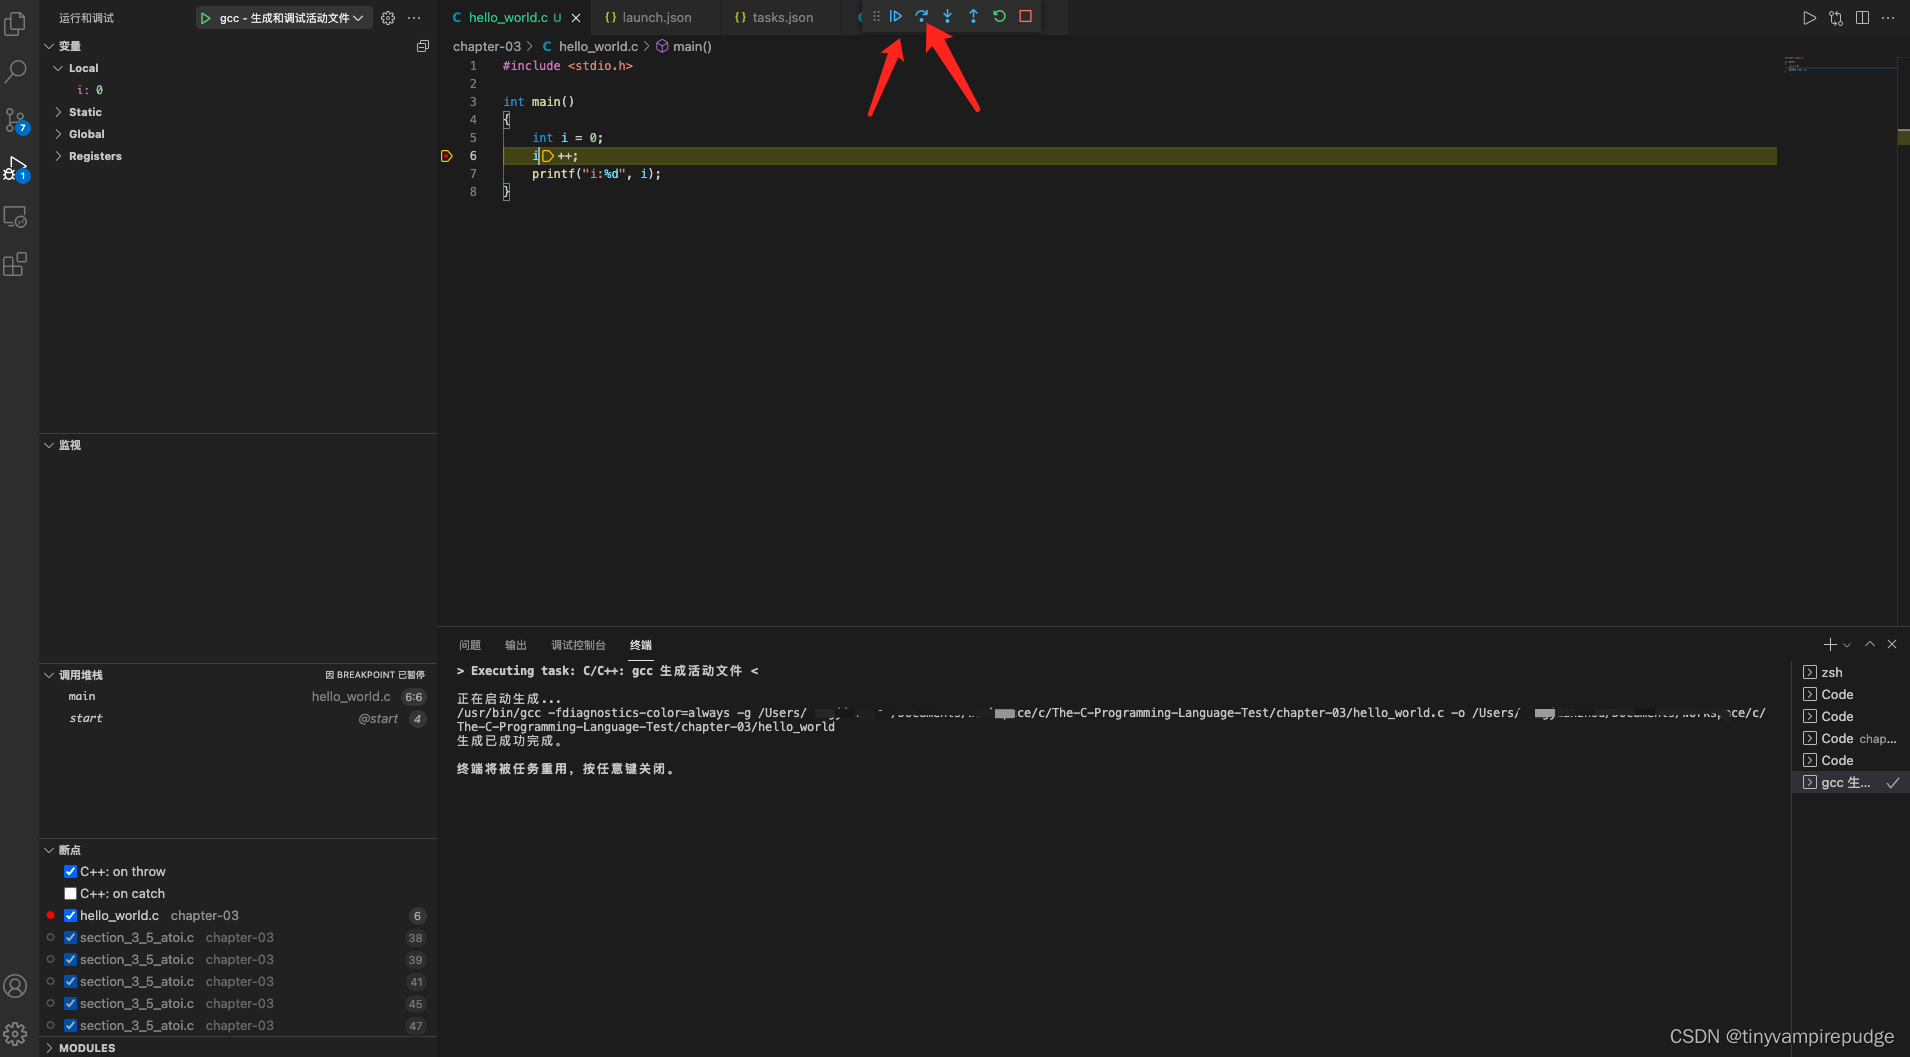
Task: Close the bottom panel
Action: (1892, 645)
